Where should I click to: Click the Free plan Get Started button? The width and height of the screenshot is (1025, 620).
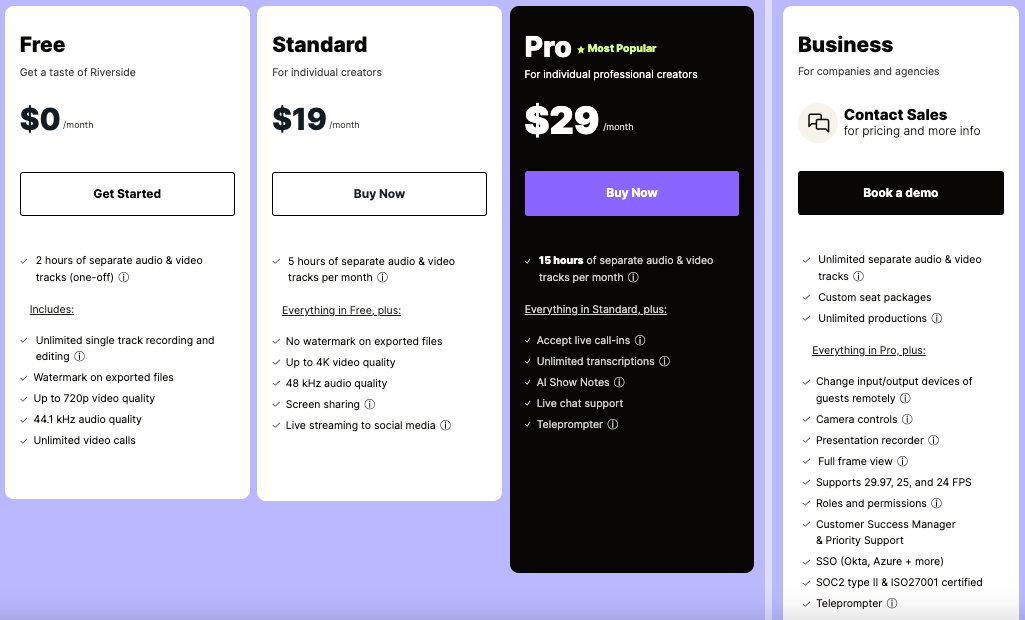tap(127, 194)
